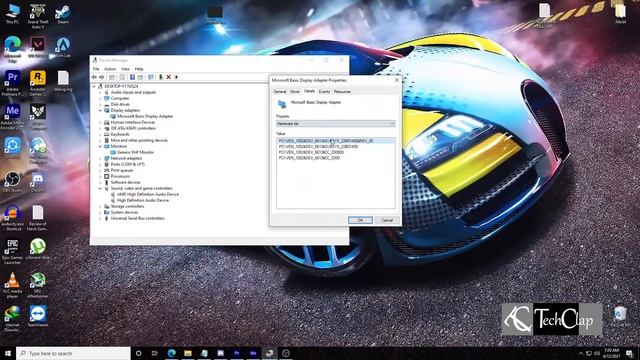
Task: Open Adobe Premiere Pro desktop shortcut
Action: (12, 83)
